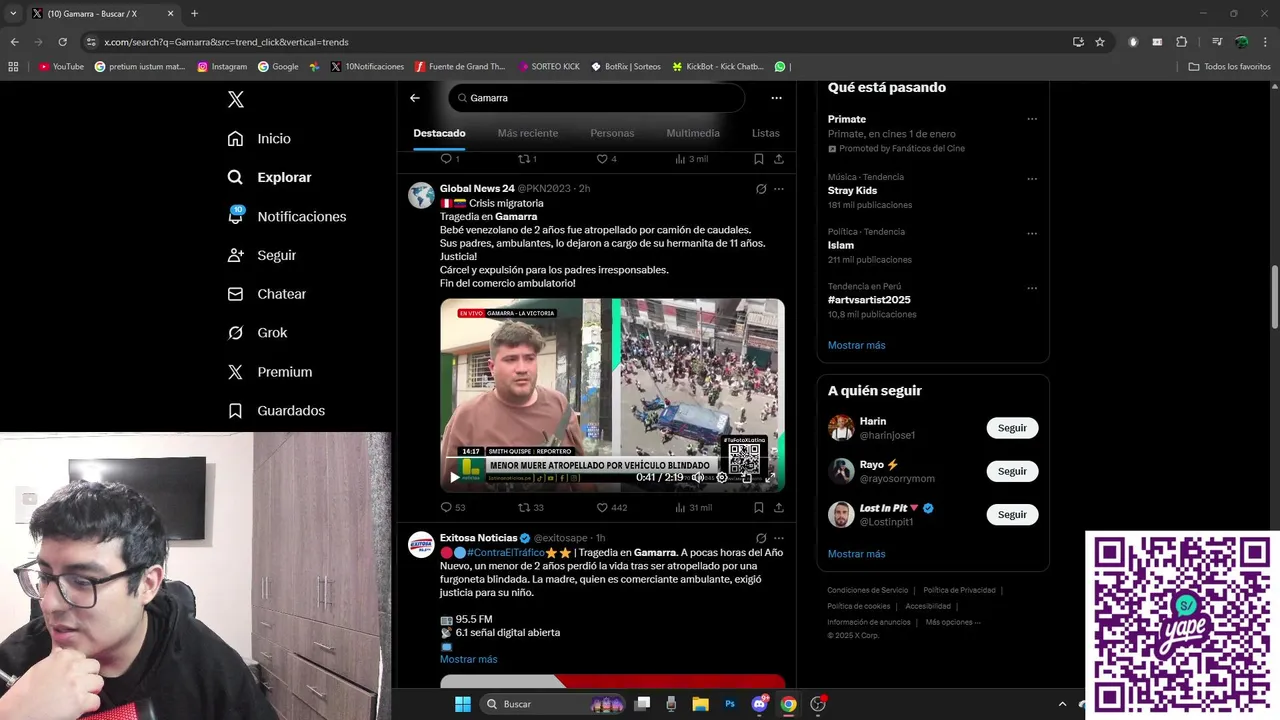This screenshot has height=720, width=1280.
Task: Open Photoshop from the taskbar
Action: click(x=730, y=704)
